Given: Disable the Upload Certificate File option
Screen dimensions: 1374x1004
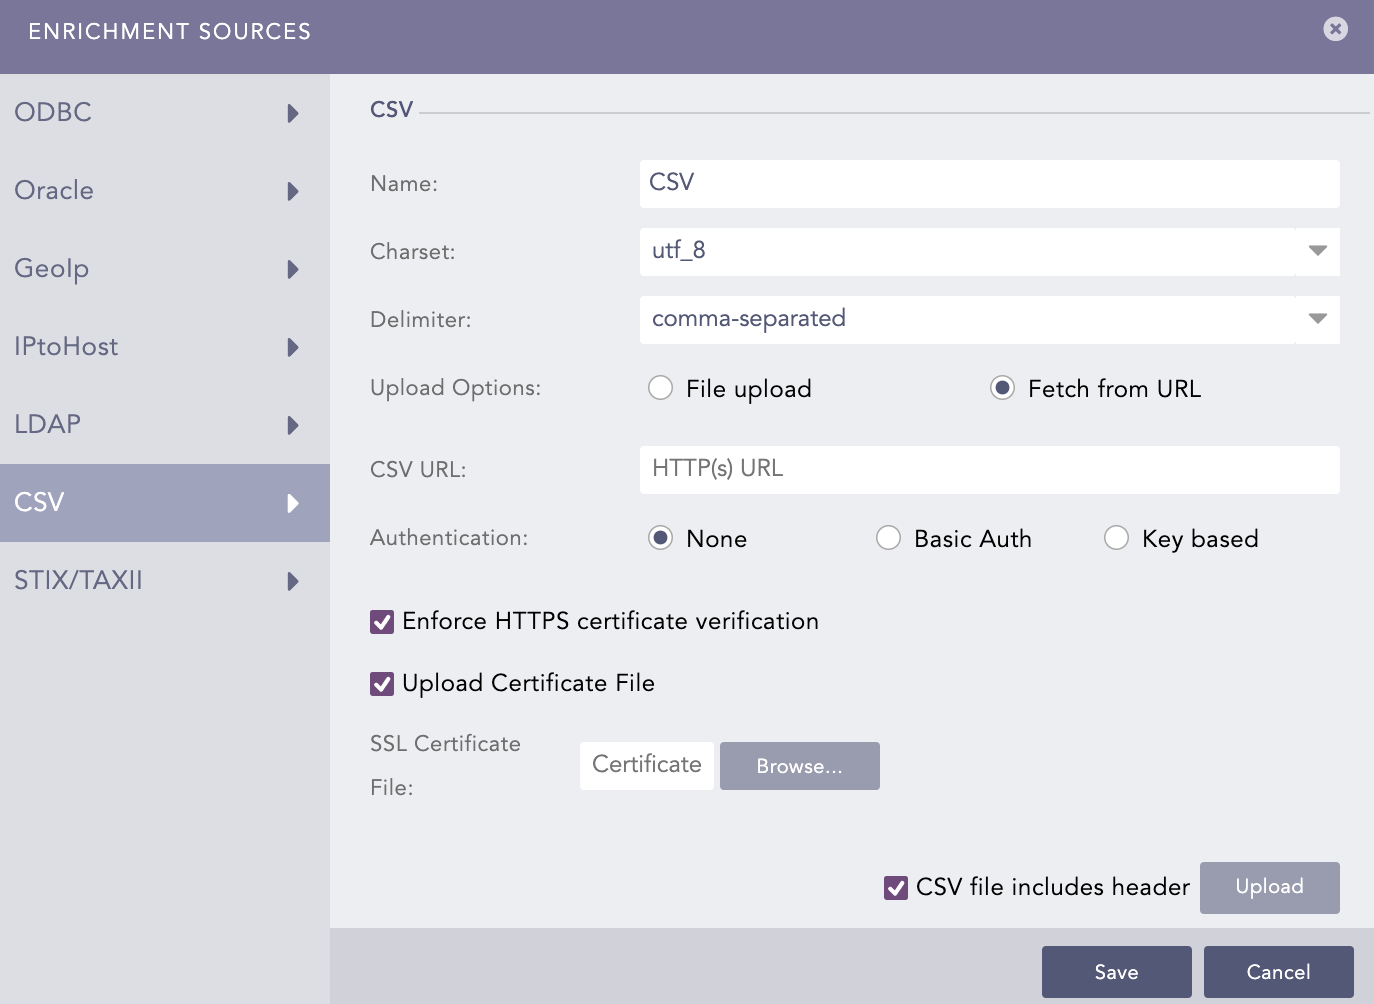Looking at the screenshot, I should (381, 683).
